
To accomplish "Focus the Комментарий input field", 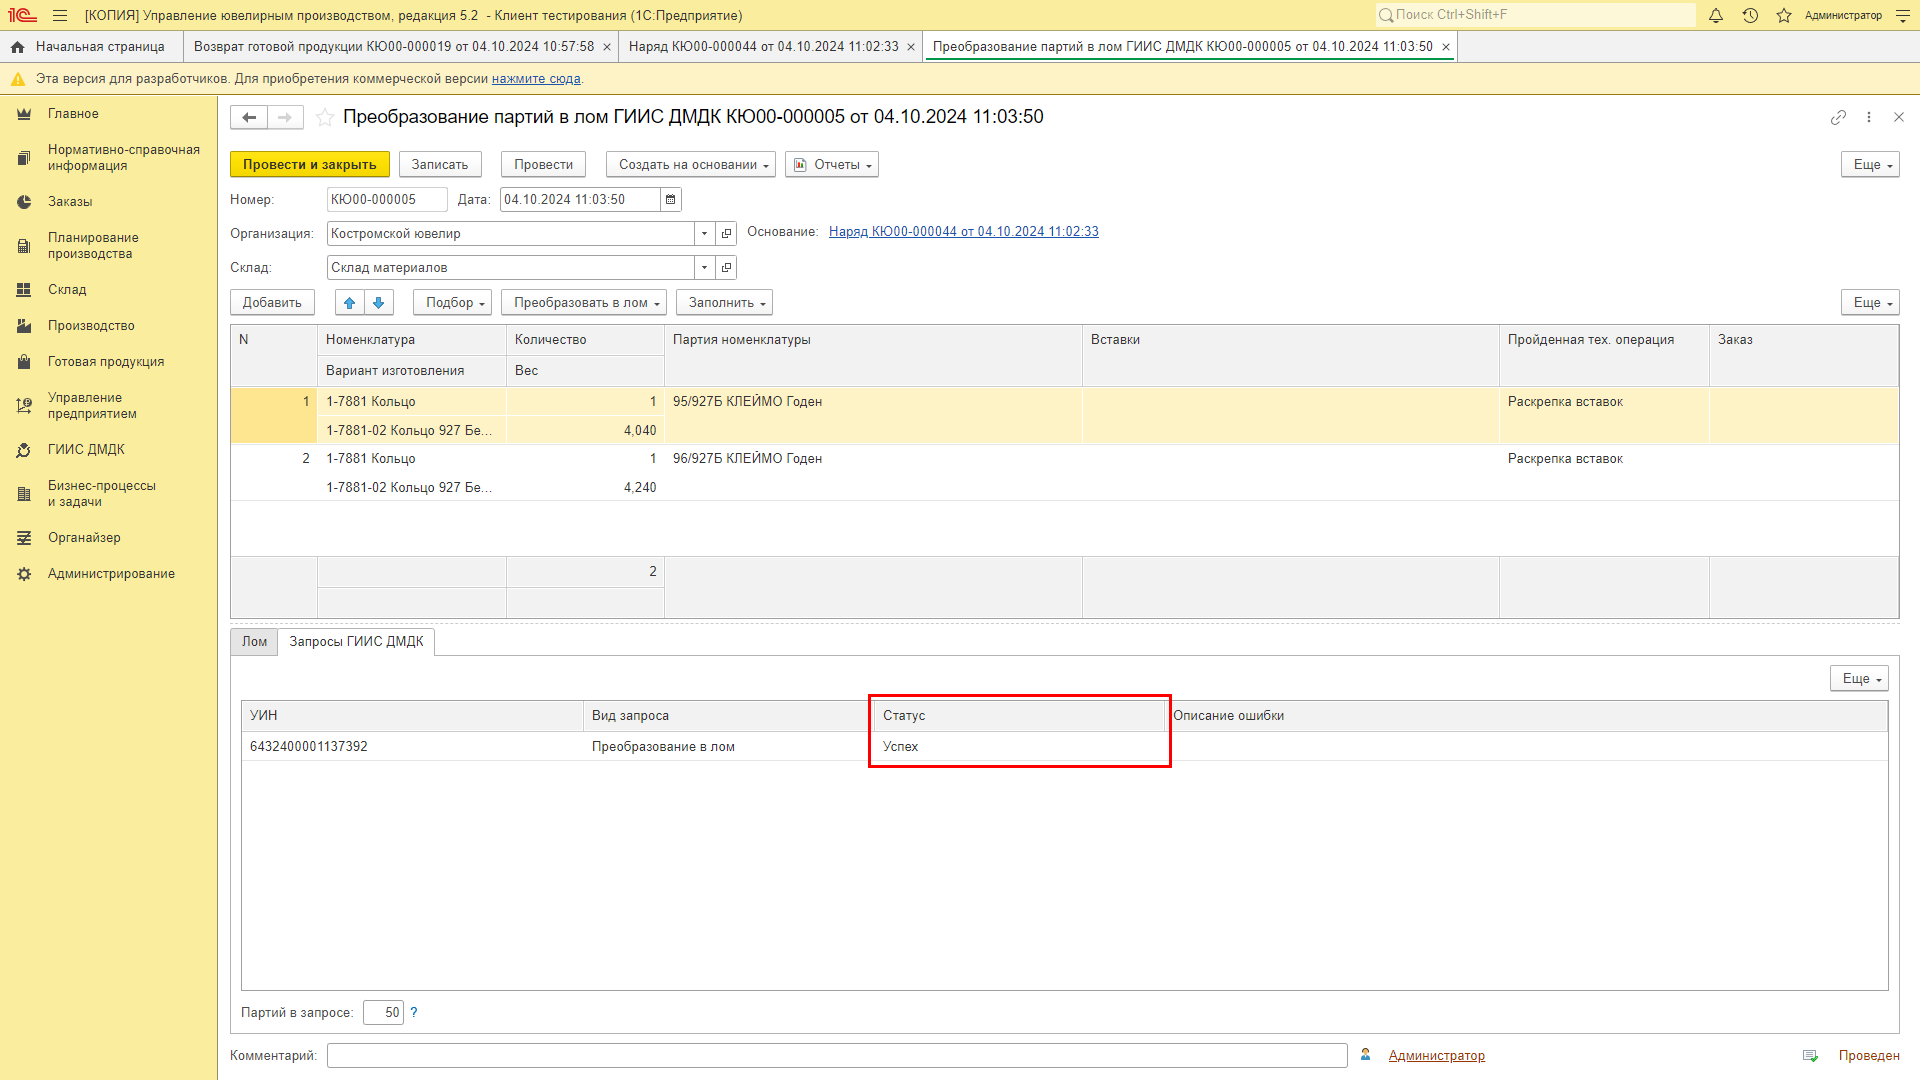I will click(837, 1056).
